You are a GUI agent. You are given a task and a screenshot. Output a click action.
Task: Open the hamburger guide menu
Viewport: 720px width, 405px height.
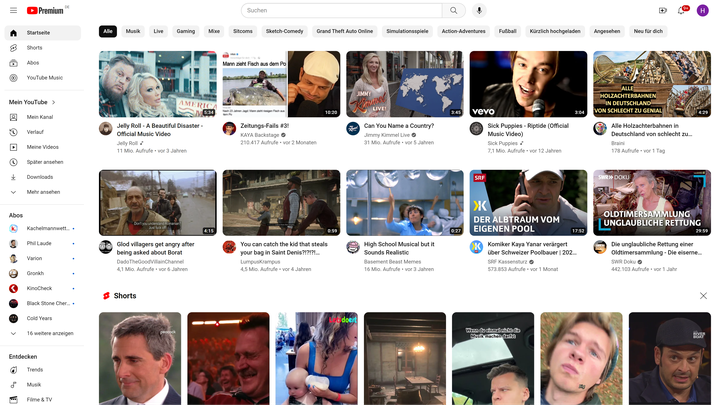click(13, 10)
